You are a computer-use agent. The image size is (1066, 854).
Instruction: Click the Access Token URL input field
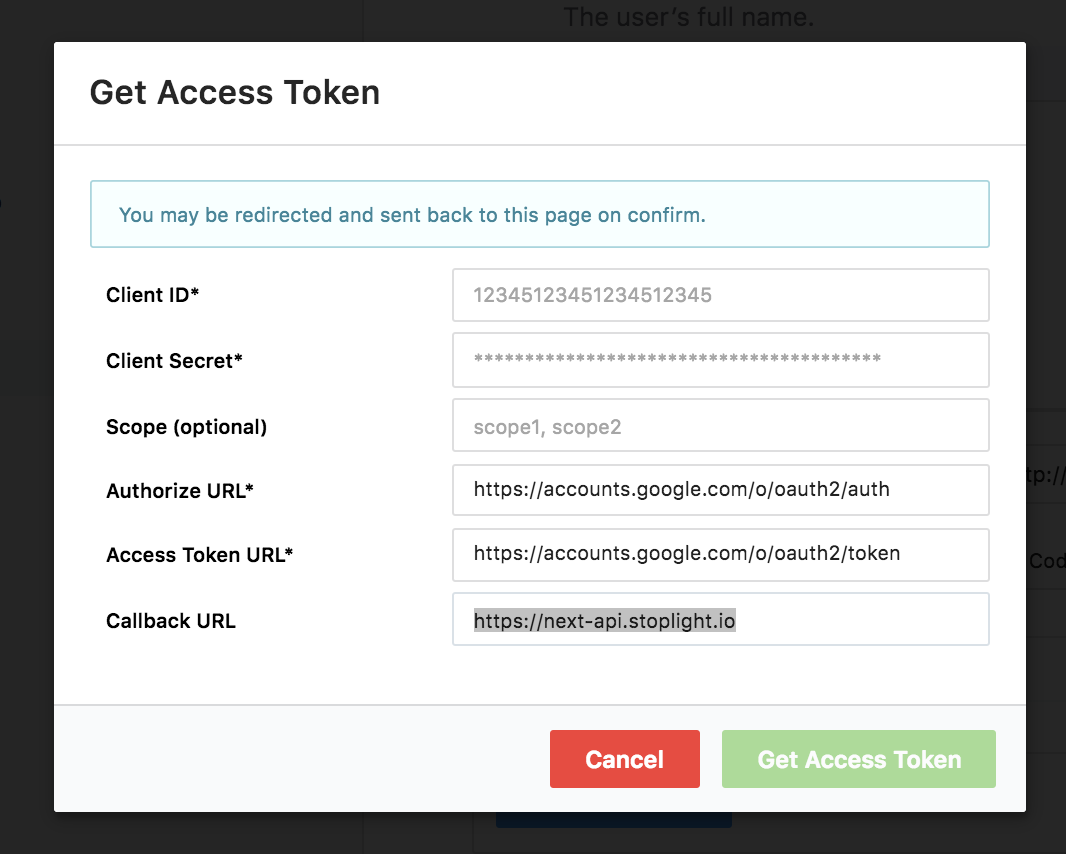point(720,554)
